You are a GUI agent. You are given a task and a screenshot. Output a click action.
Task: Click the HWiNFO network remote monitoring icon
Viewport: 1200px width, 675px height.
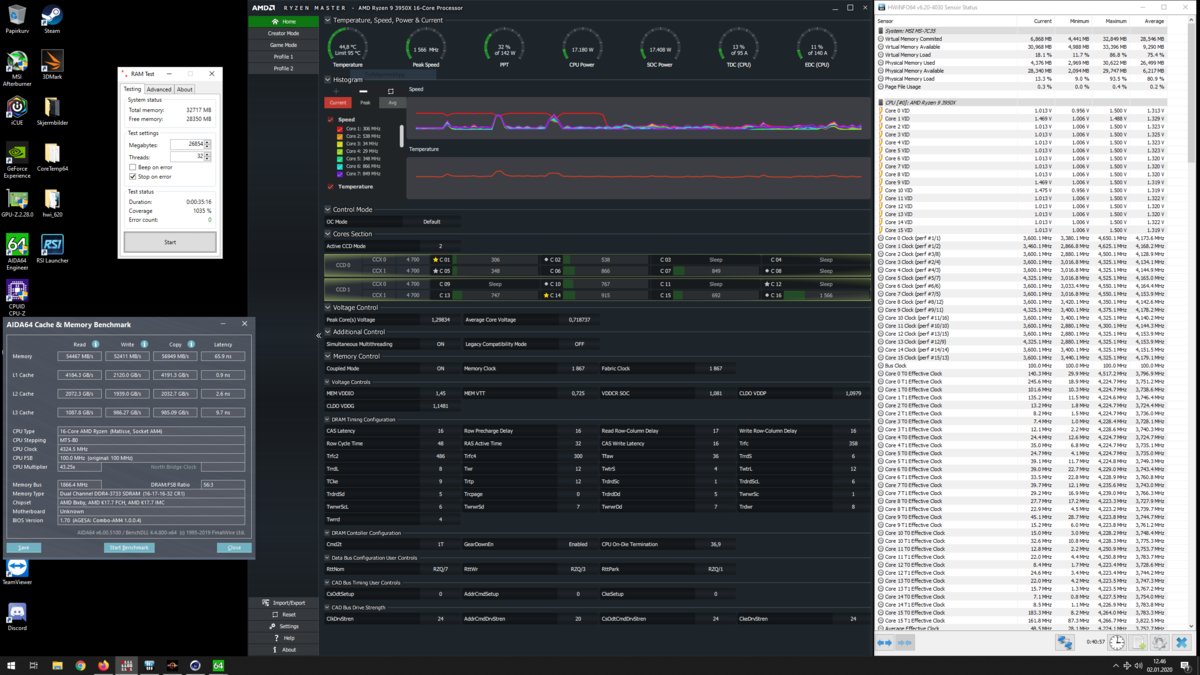coord(1064,643)
